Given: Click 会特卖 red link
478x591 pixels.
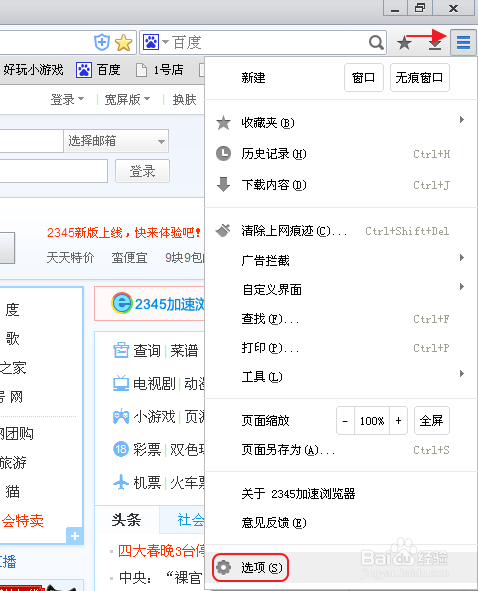Looking at the screenshot, I should tap(22, 521).
